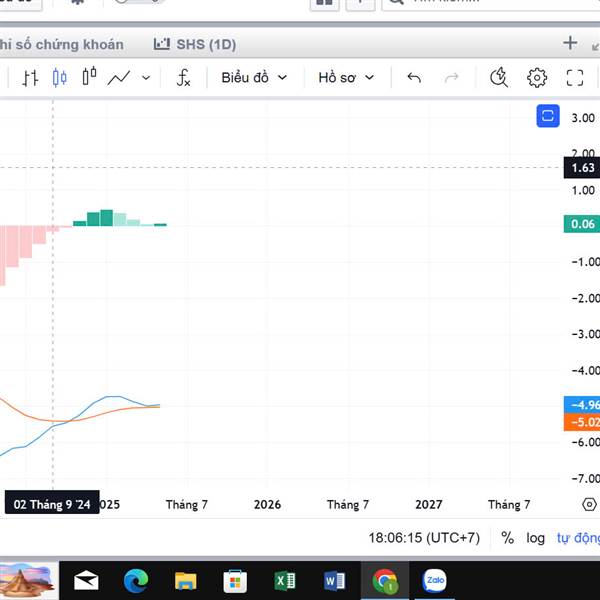
Task: Toggle tự động auto scale
Action: click(x=578, y=538)
